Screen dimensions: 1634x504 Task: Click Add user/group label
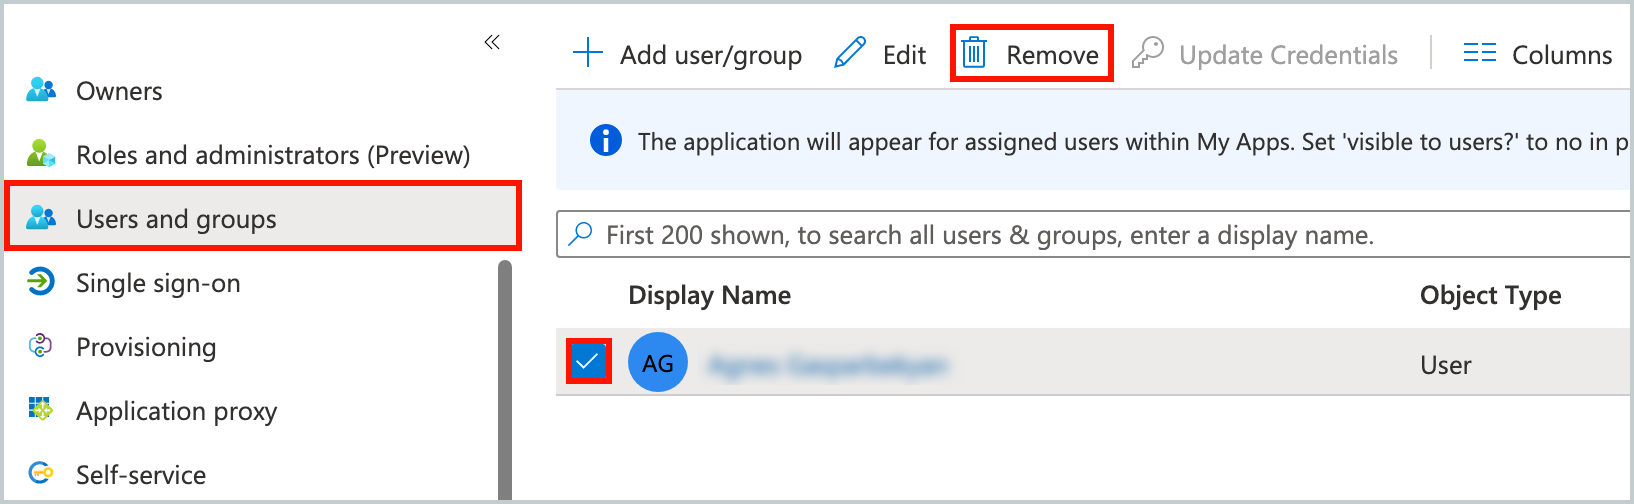pos(711,55)
